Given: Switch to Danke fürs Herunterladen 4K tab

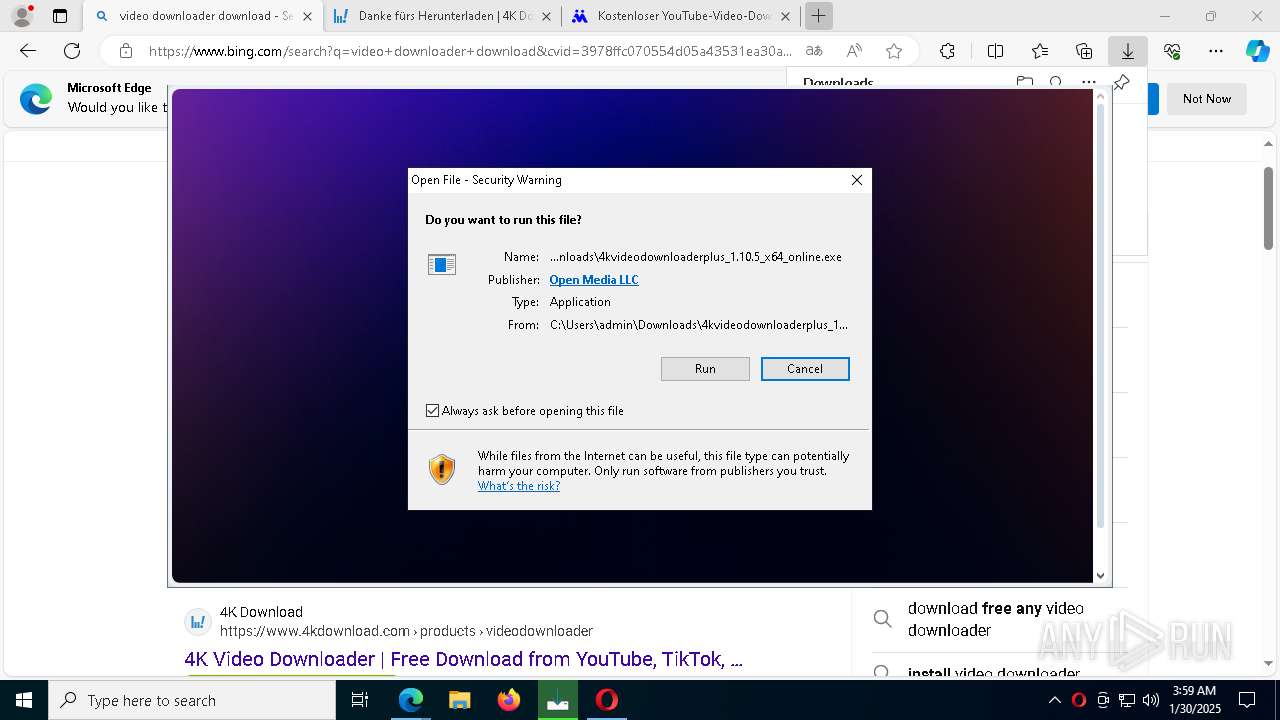Looking at the screenshot, I should pos(443,16).
